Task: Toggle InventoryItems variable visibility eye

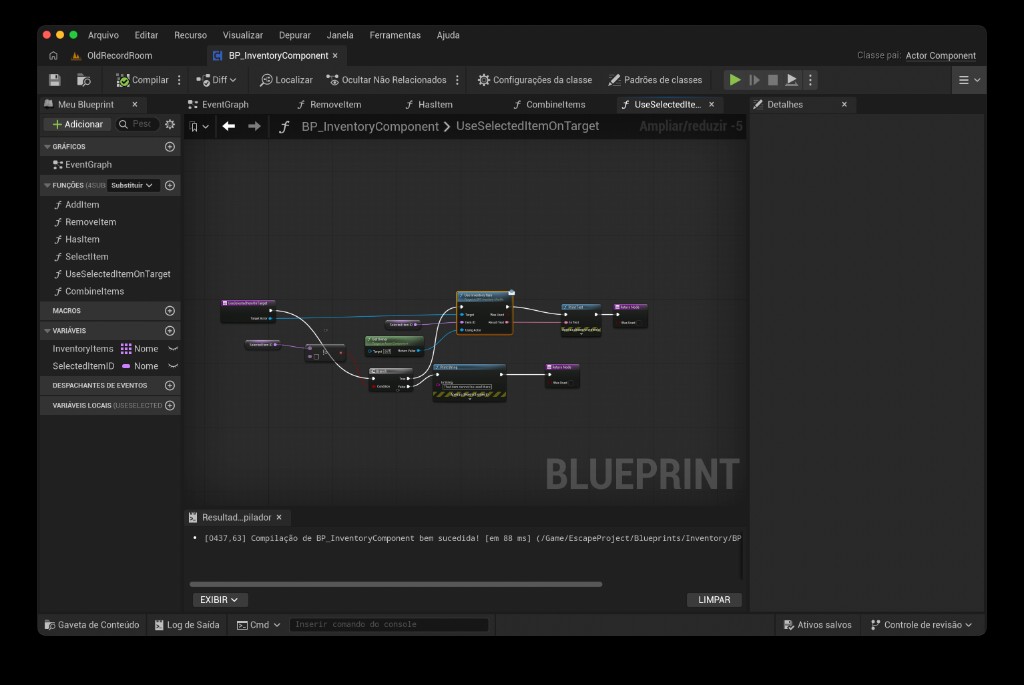Action: tap(173, 349)
